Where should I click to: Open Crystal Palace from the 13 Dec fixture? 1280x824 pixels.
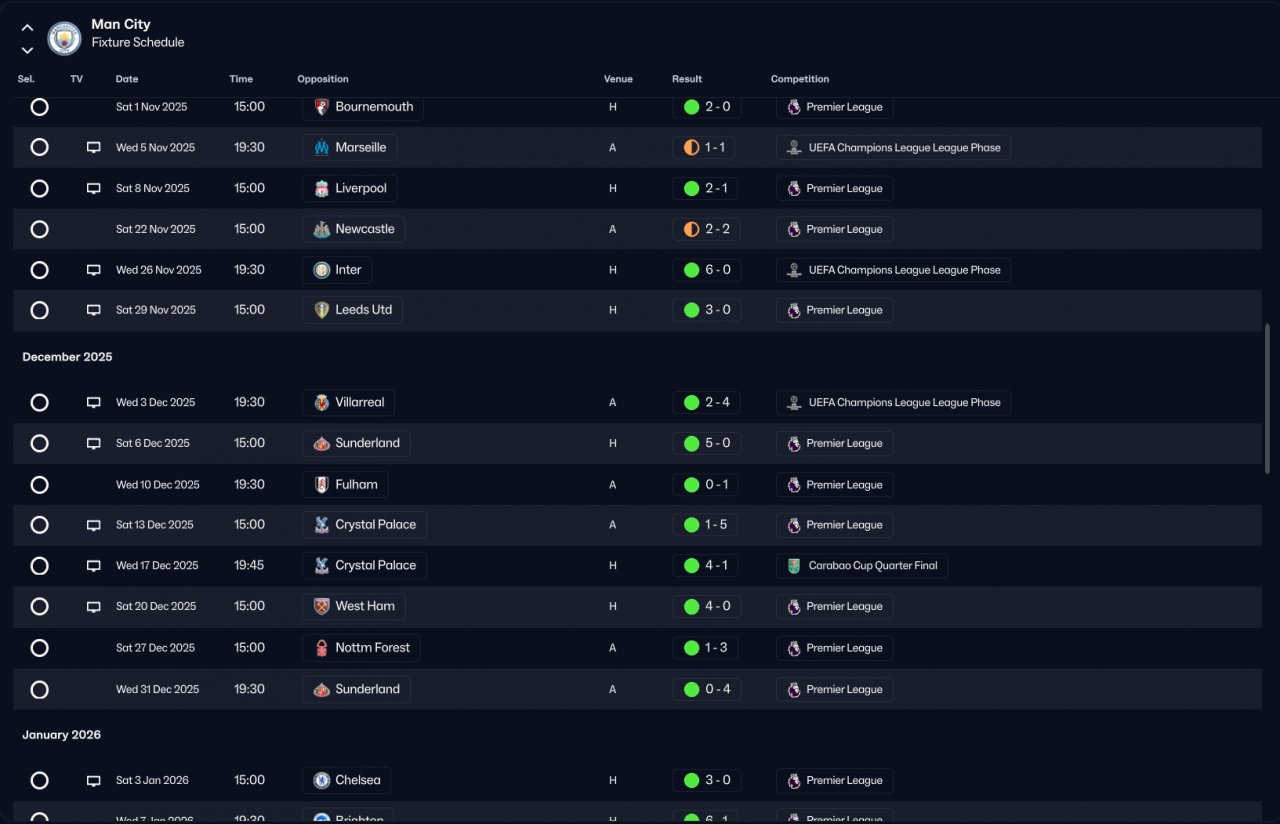(365, 525)
